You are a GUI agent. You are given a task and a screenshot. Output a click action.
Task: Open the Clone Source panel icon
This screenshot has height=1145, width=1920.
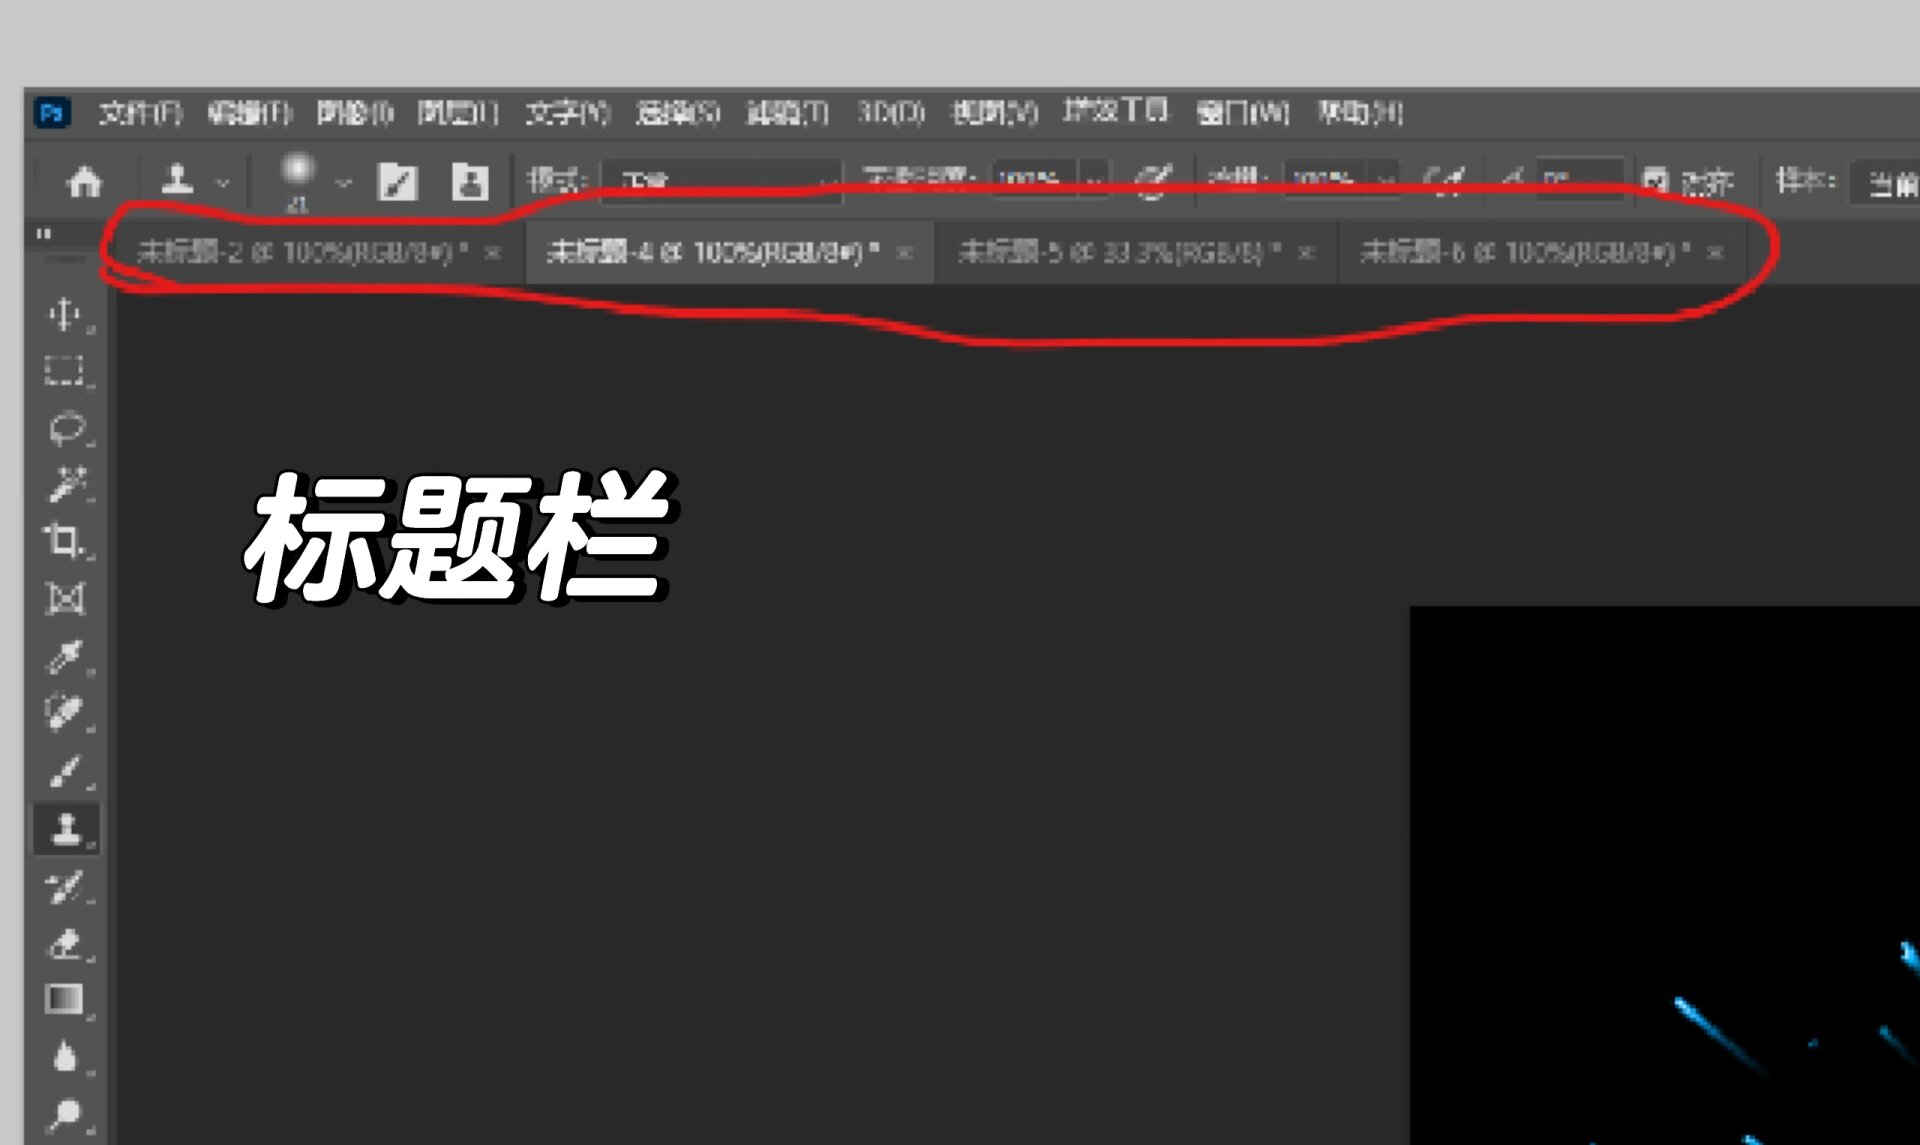[469, 182]
